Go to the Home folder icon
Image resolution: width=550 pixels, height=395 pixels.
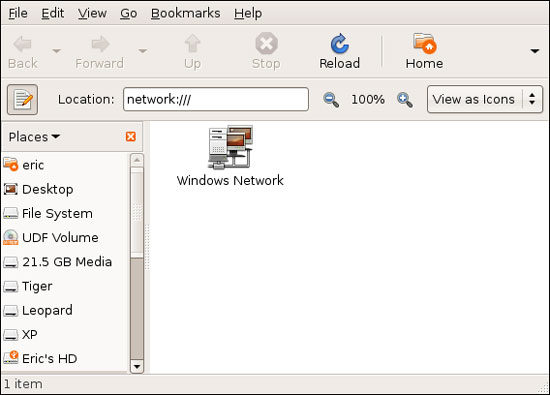click(x=424, y=43)
